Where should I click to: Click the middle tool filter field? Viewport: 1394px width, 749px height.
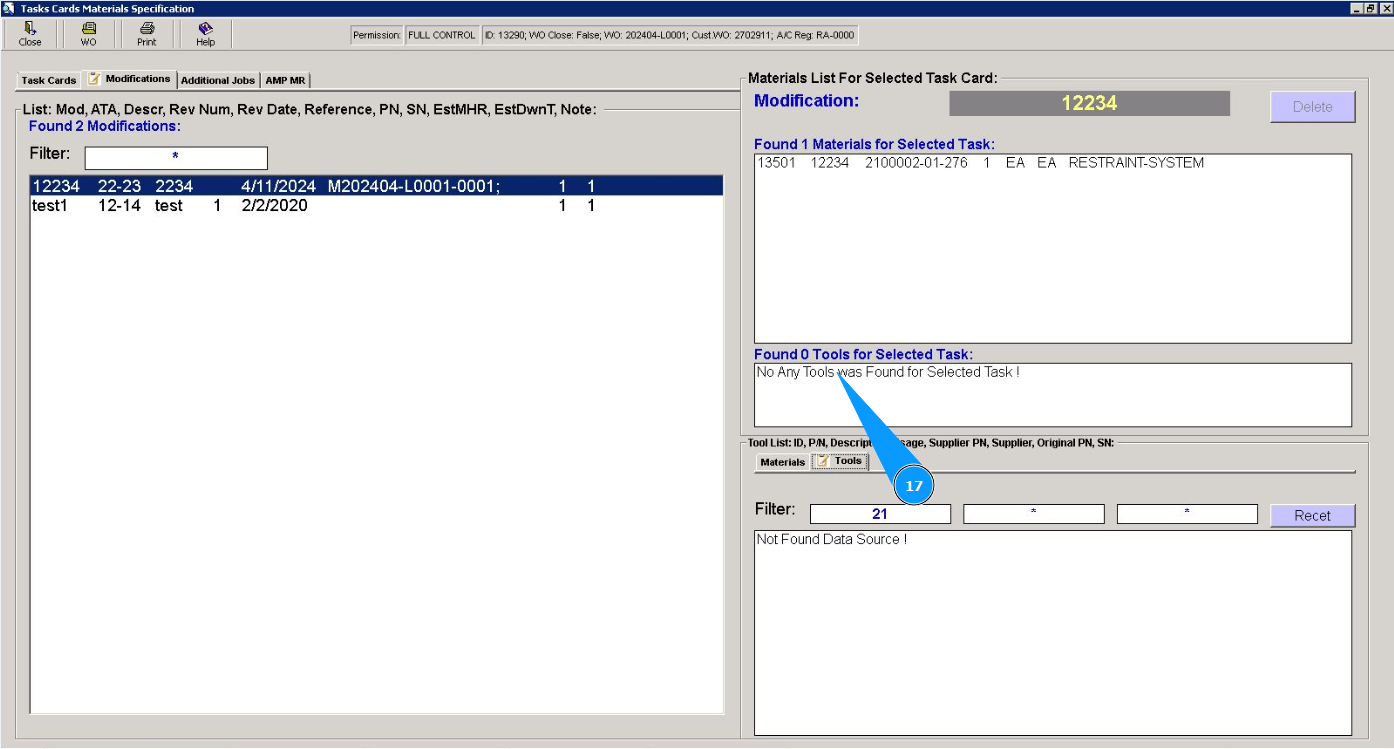pos(1034,514)
